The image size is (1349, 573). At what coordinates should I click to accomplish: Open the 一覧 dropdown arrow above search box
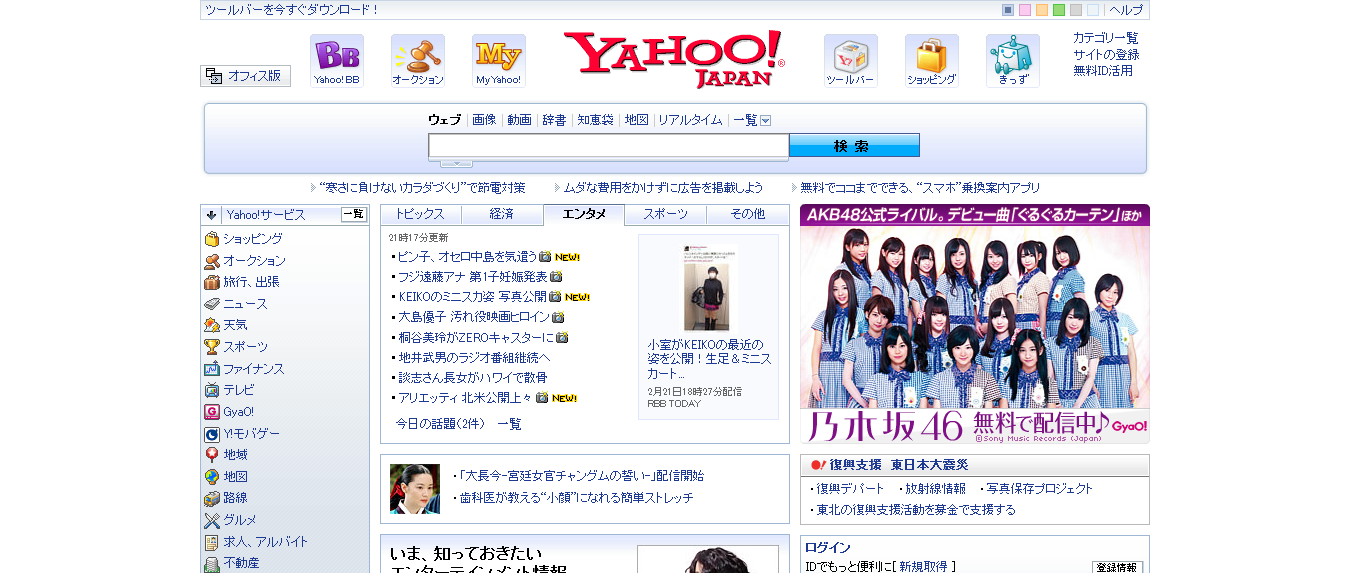pos(765,120)
